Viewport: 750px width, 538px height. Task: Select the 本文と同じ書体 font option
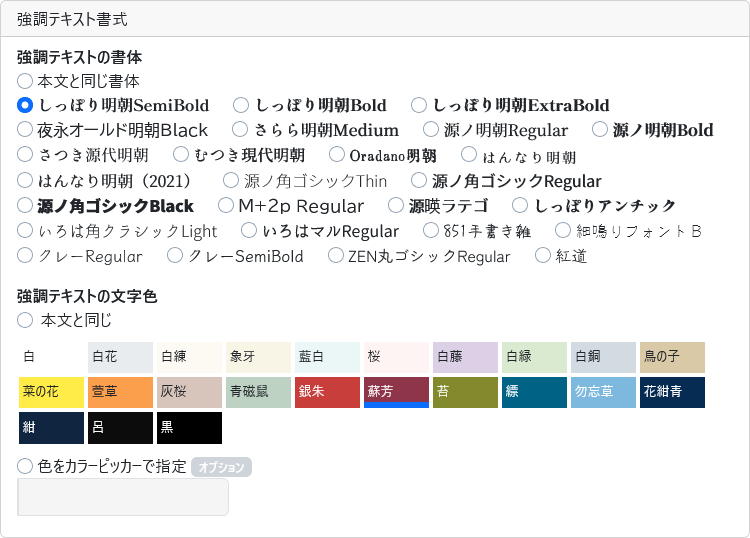26,81
